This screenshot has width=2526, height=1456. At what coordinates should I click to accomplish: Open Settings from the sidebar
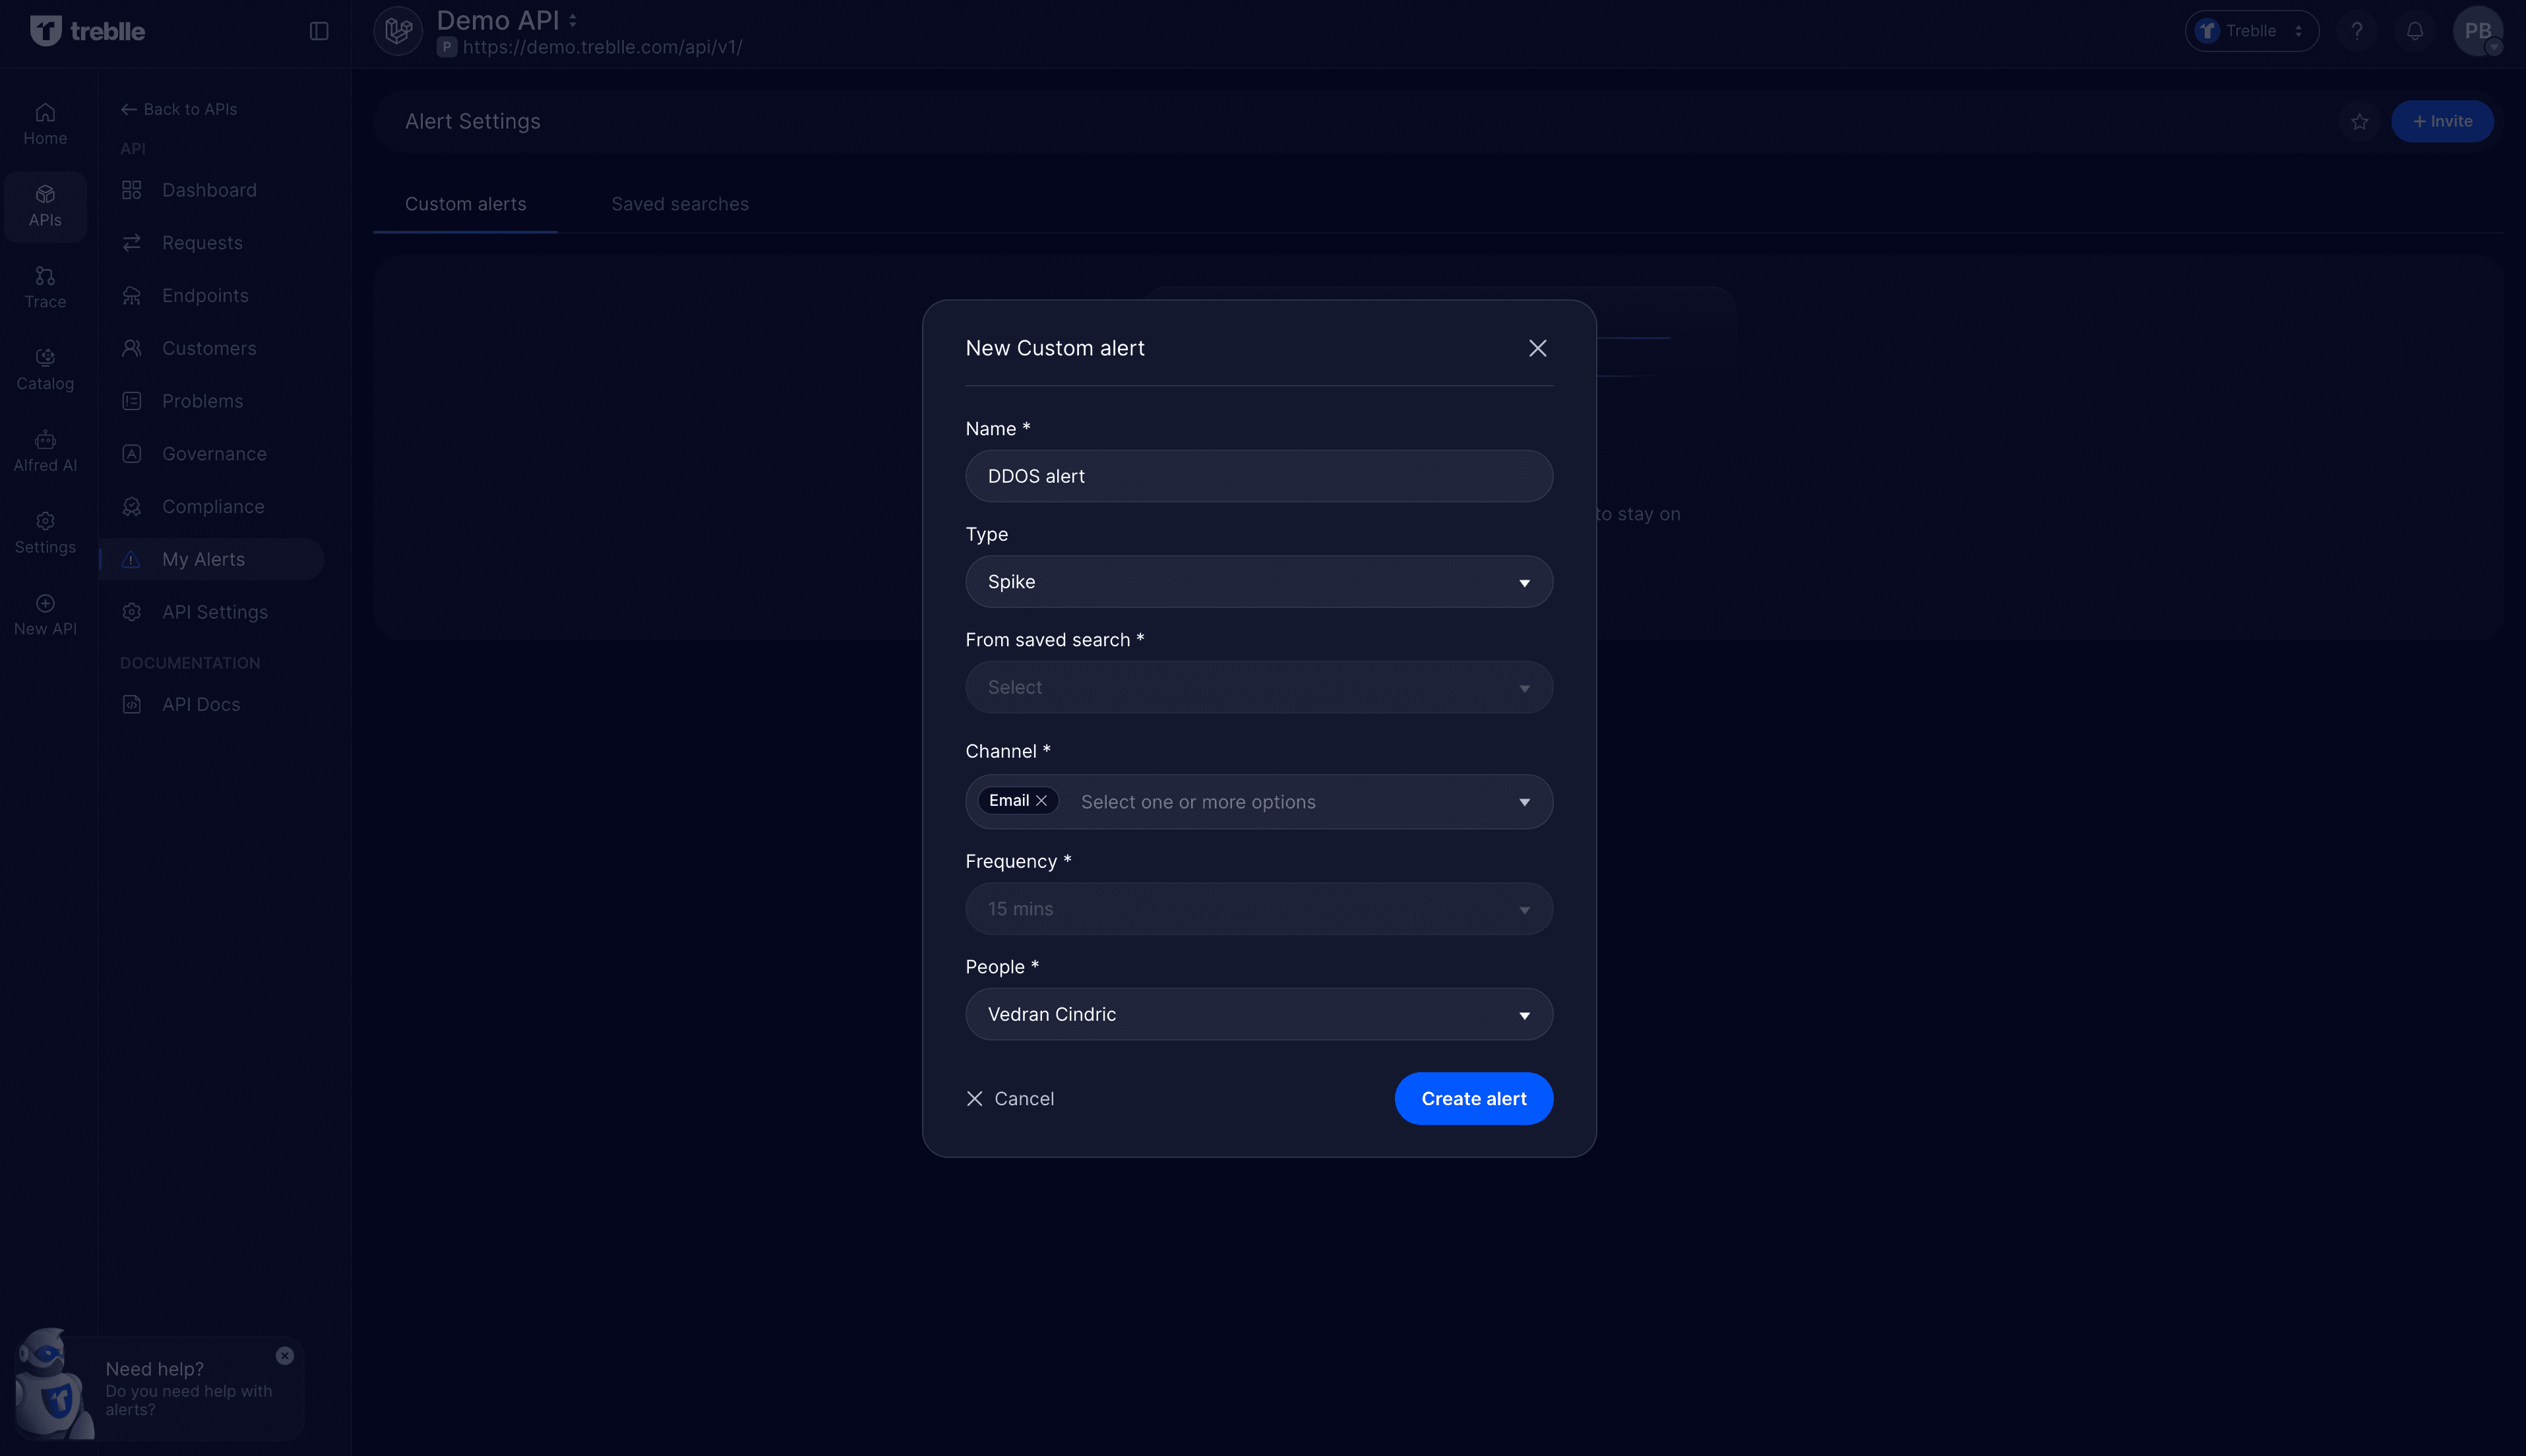[x=44, y=532]
